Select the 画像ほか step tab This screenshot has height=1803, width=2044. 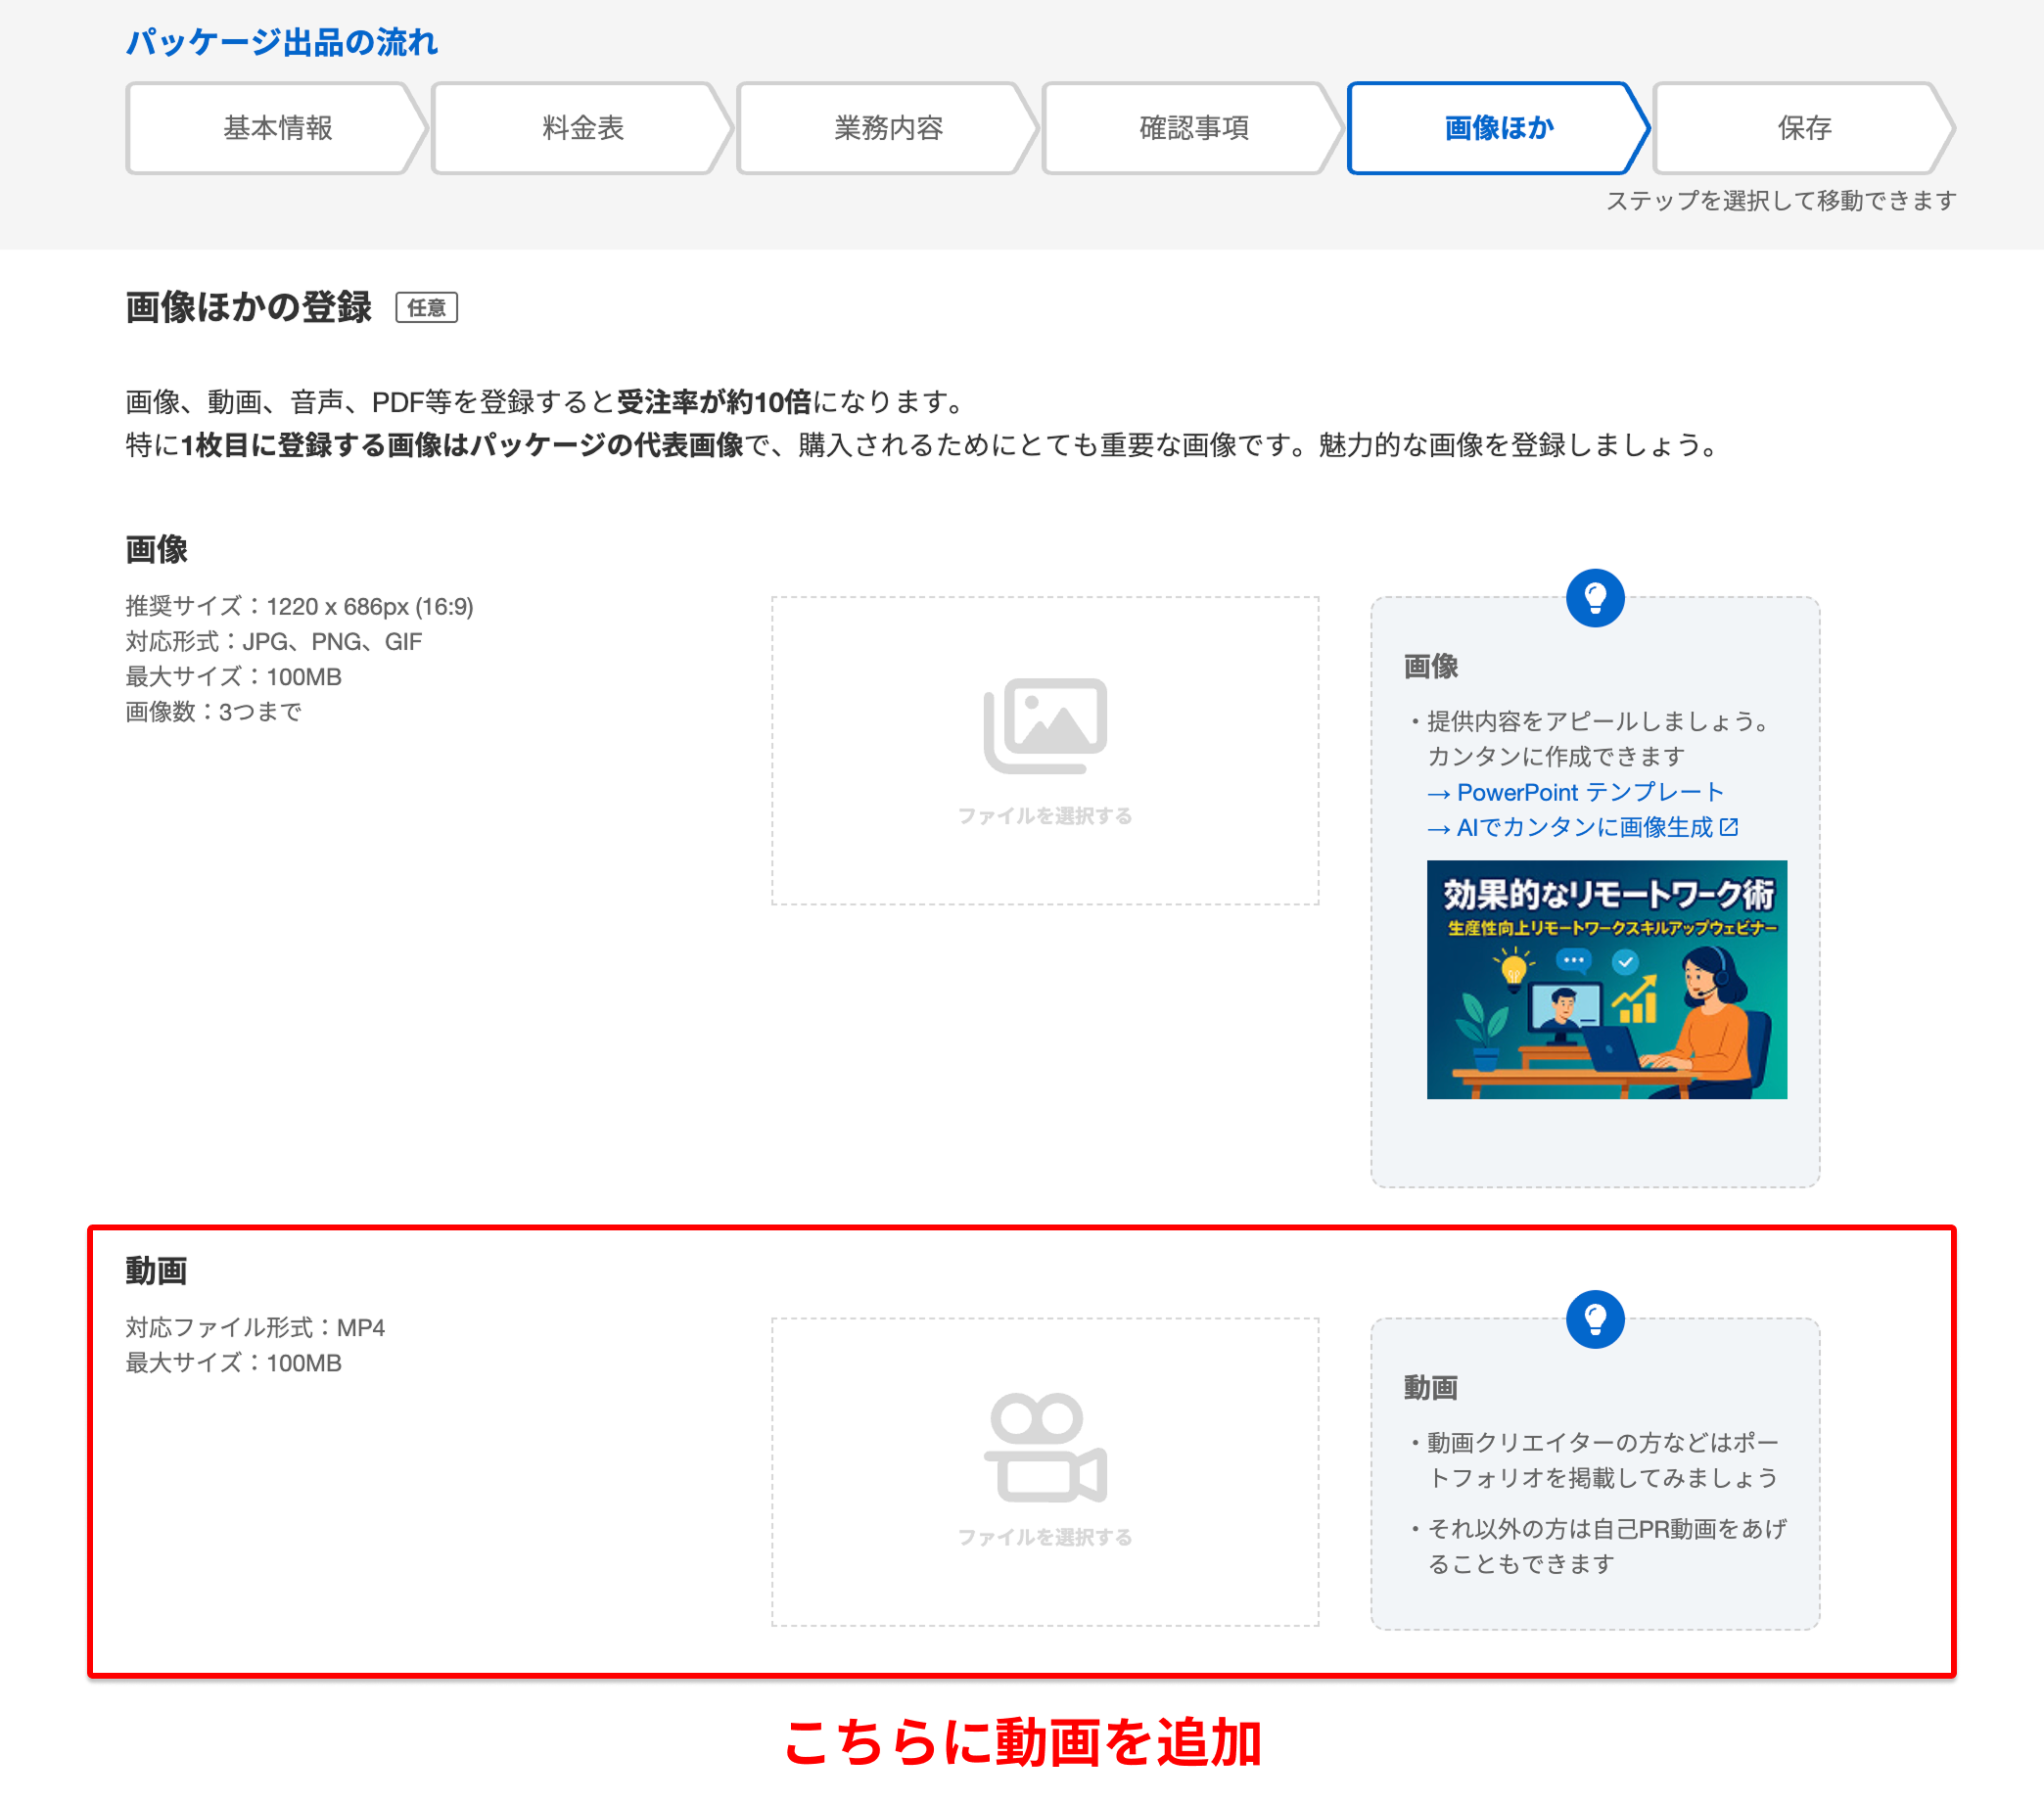point(1498,128)
